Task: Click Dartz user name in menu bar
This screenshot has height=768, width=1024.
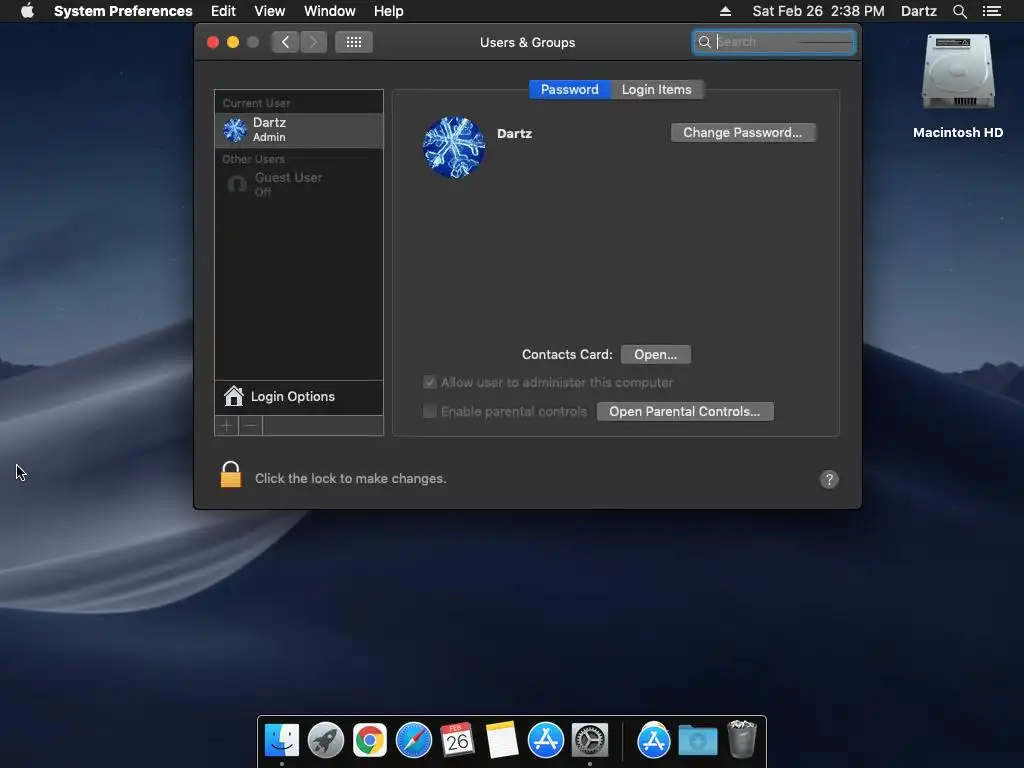Action: point(918,11)
